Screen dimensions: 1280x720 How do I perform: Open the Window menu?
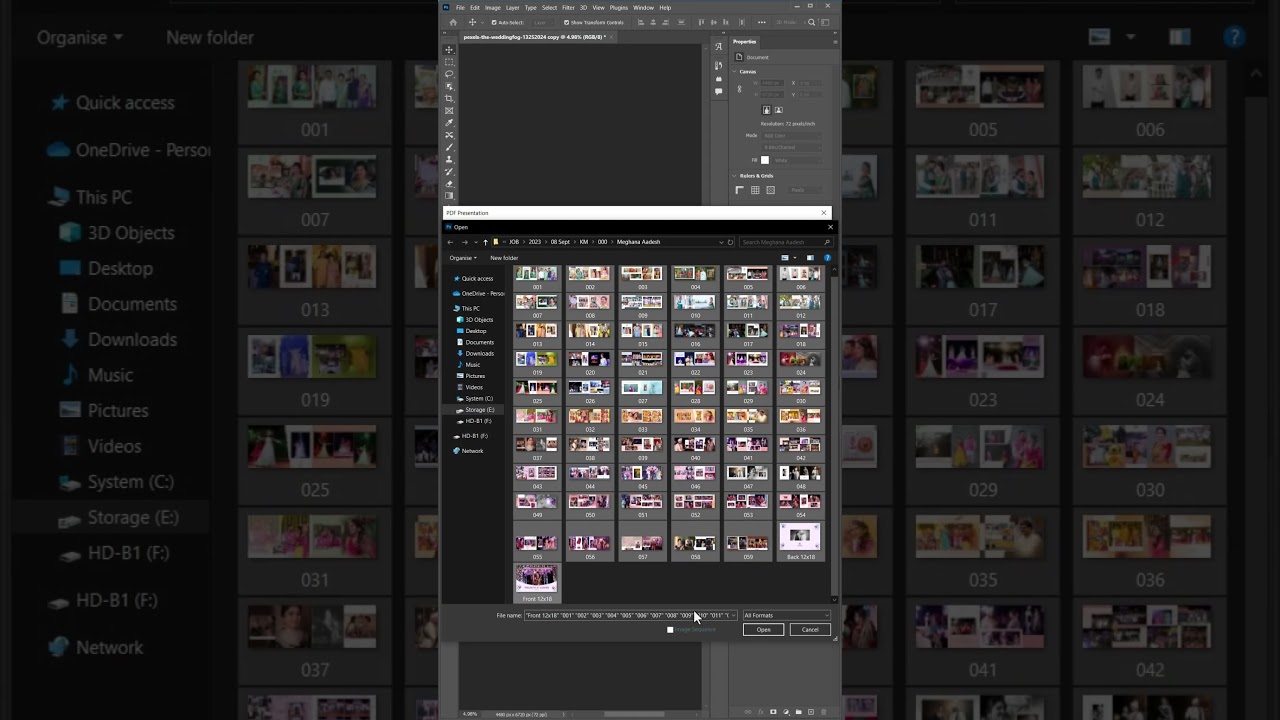pos(644,7)
